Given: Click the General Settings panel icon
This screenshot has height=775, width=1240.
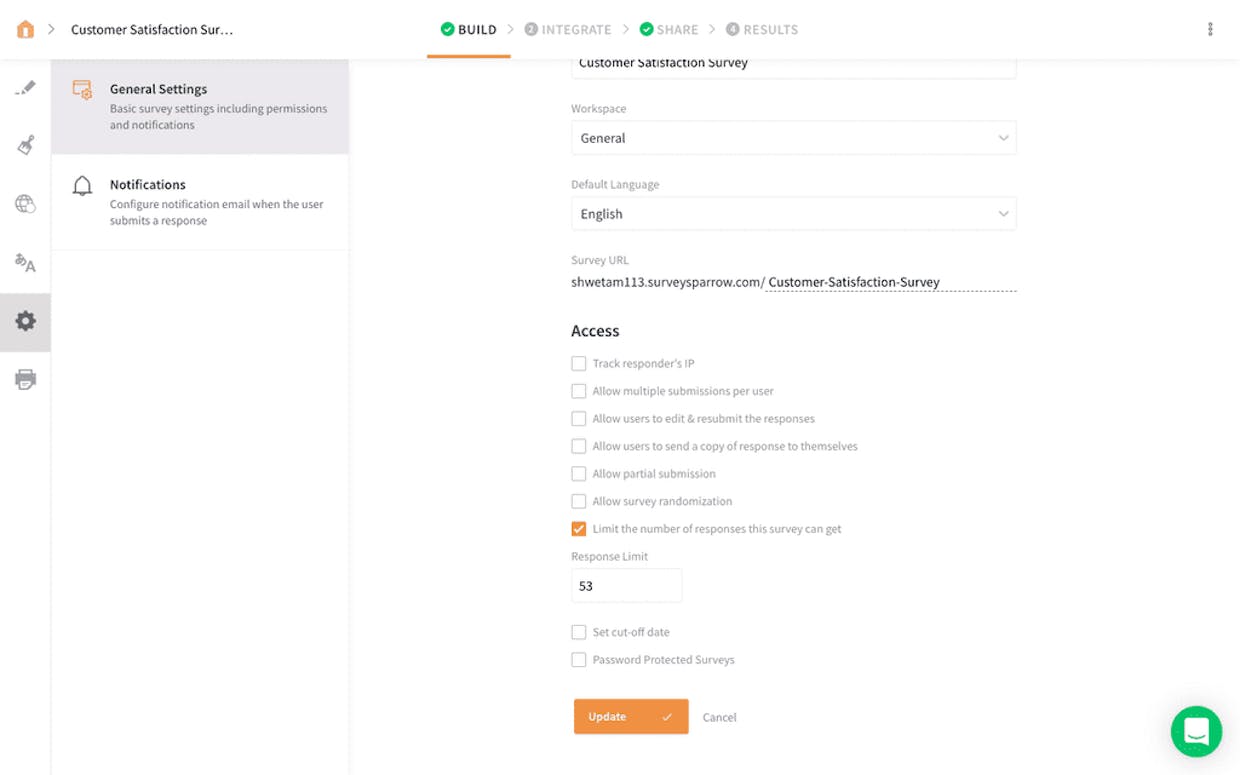Looking at the screenshot, I should click(x=82, y=90).
